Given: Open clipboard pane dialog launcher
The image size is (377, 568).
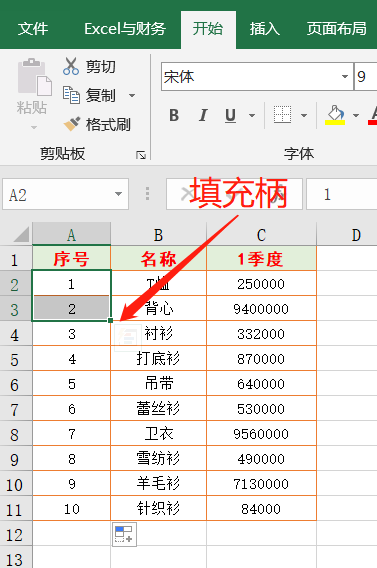Looking at the screenshot, I should (141, 155).
